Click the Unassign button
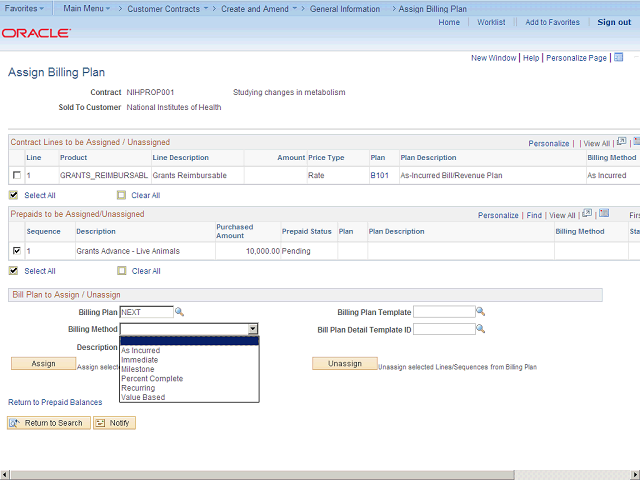This screenshot has width=640, height=480. click(344, 363)
